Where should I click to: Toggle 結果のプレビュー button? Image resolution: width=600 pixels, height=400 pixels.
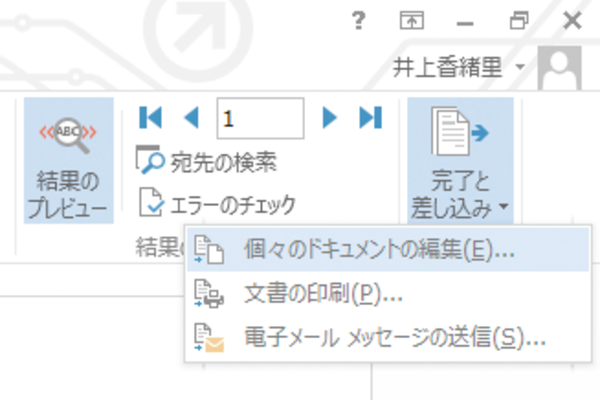coord(68,160)
